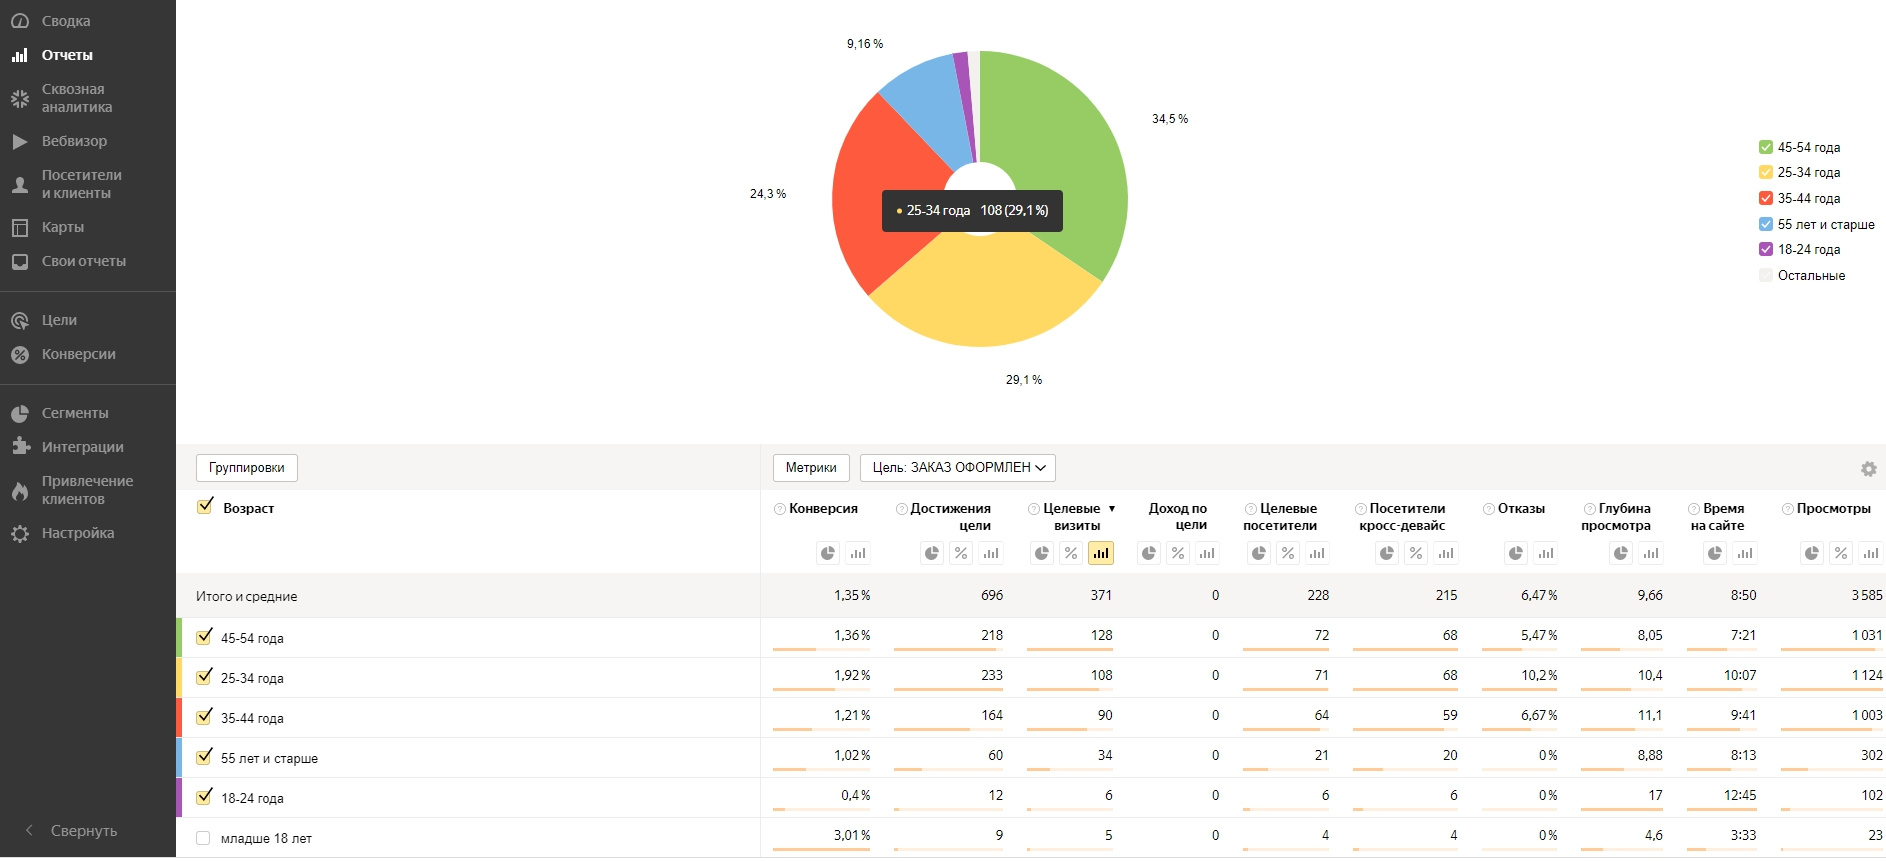Click the Настройка gear icon in sidebar

20,533
